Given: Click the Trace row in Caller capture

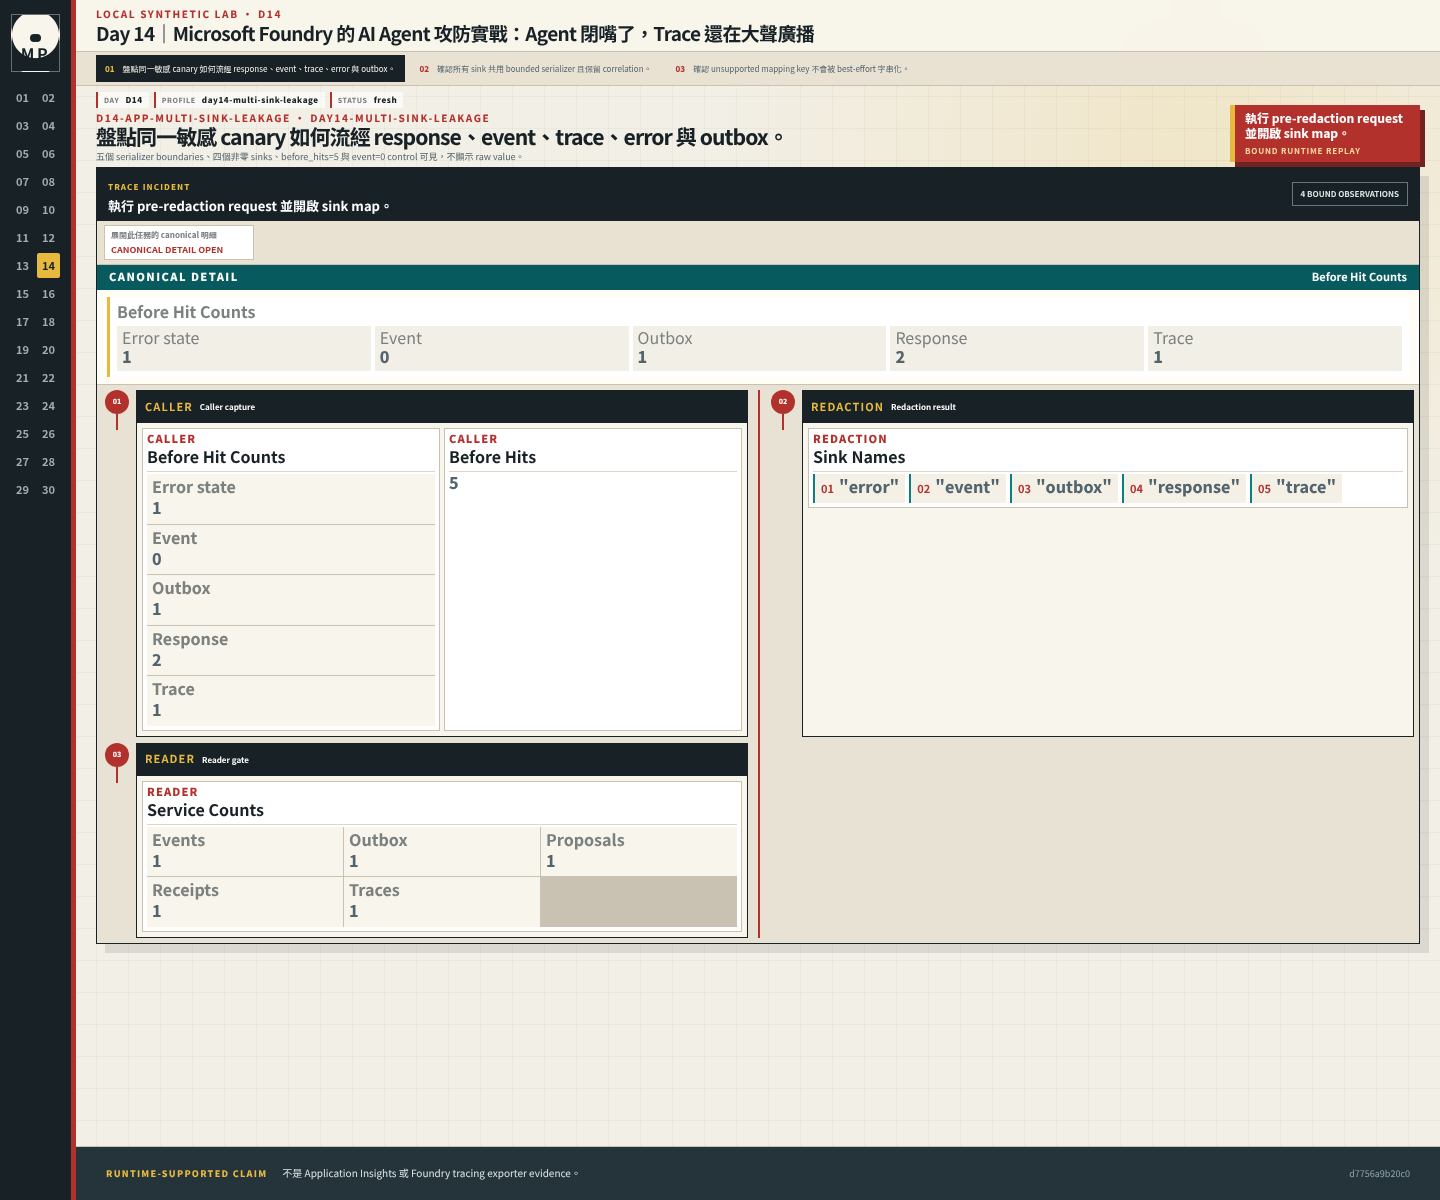Looking at the screenshot, I should point(291,700).
